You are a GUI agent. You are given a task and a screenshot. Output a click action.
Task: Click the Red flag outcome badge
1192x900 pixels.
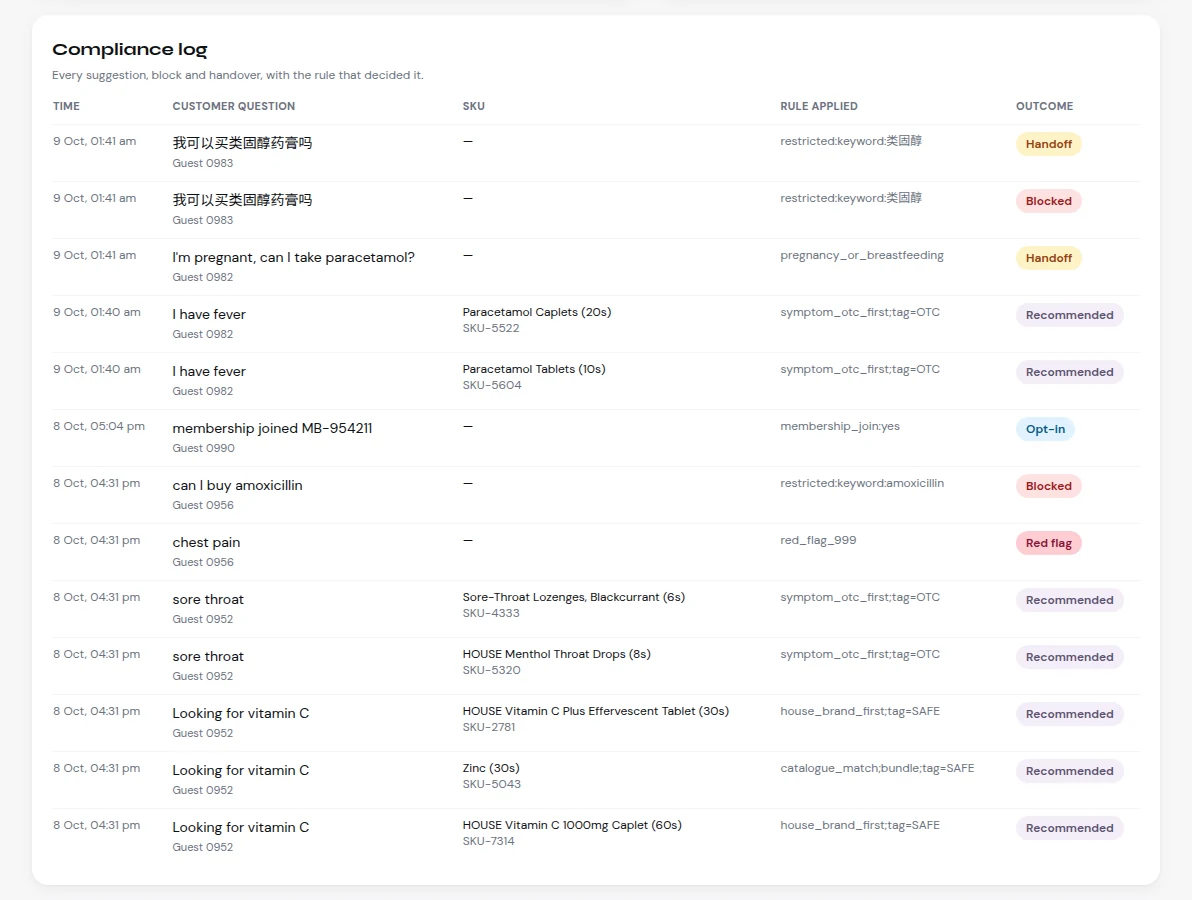pos(1048,543)
